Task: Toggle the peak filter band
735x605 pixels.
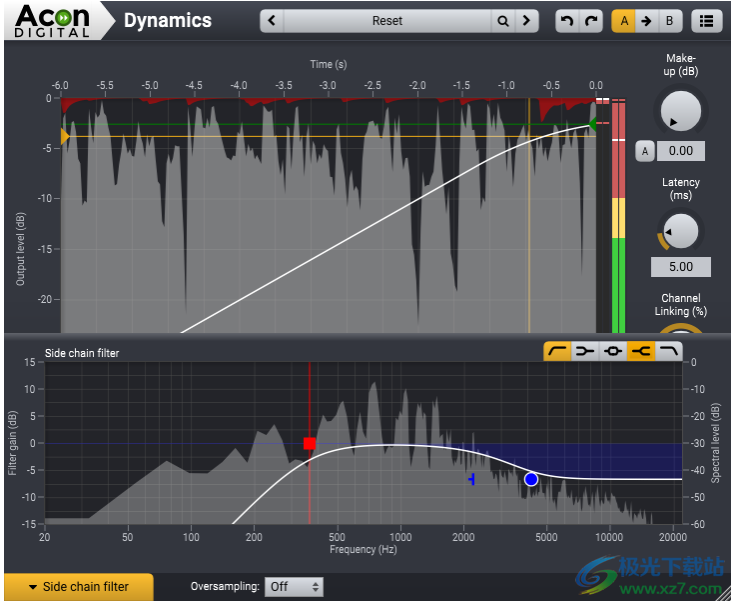Action: (613, 351)
